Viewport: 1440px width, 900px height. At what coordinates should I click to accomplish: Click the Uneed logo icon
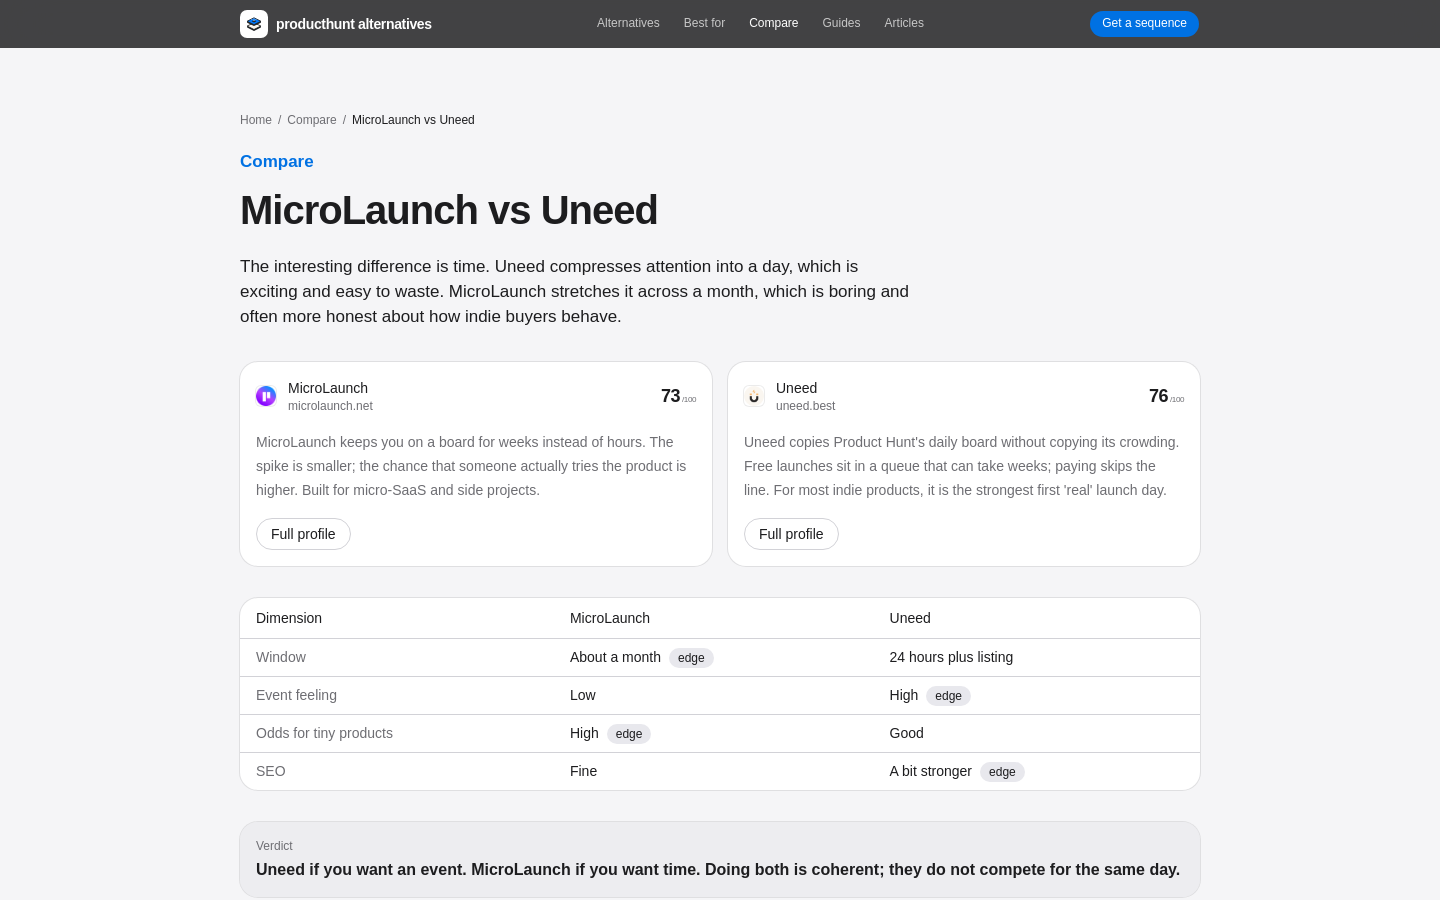point(754,396)
